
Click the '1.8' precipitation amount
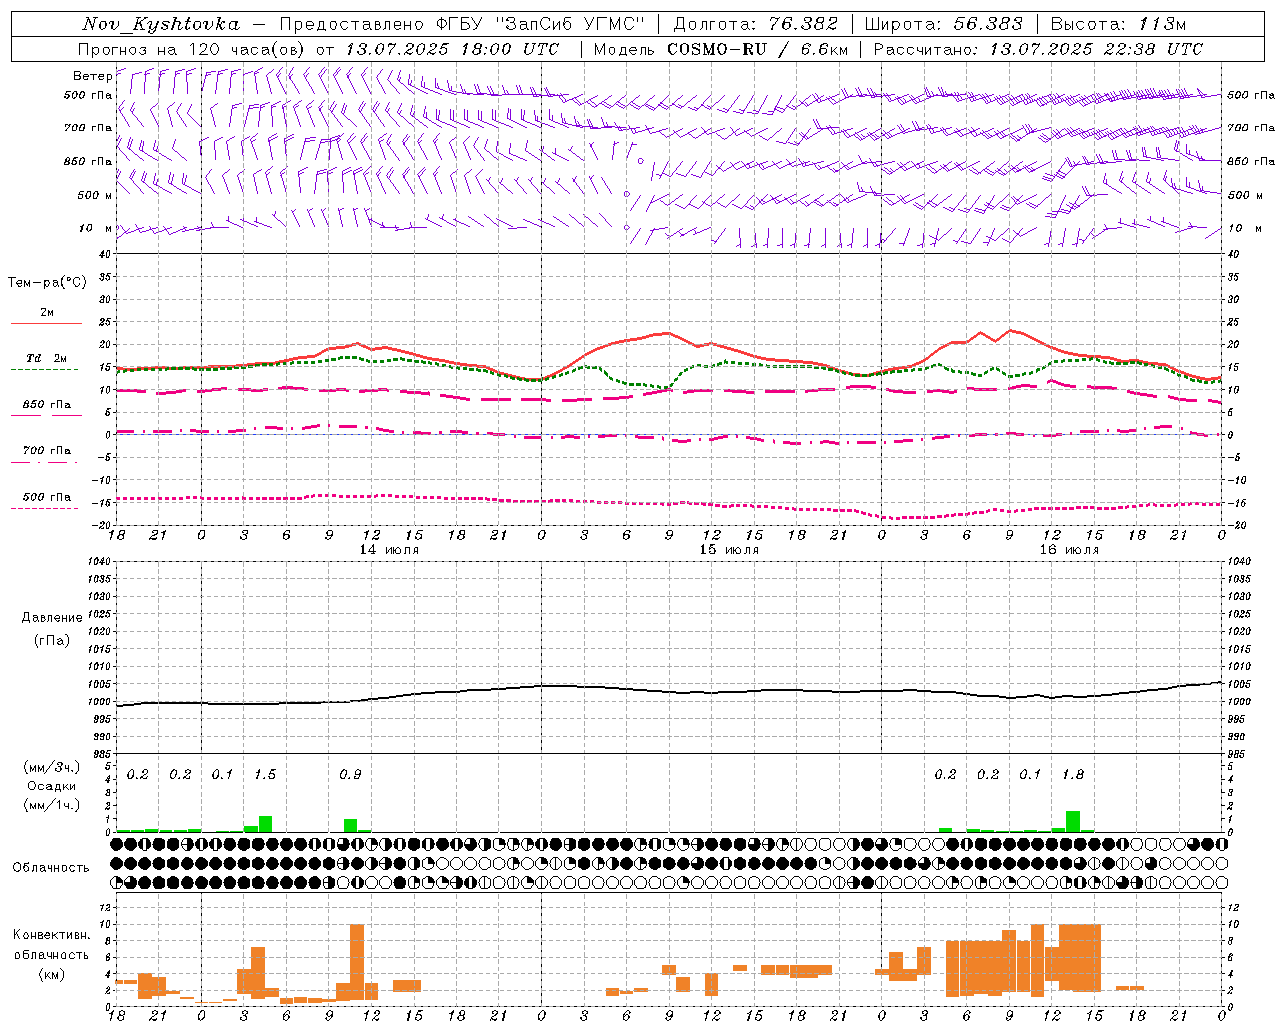(1072, 775)
